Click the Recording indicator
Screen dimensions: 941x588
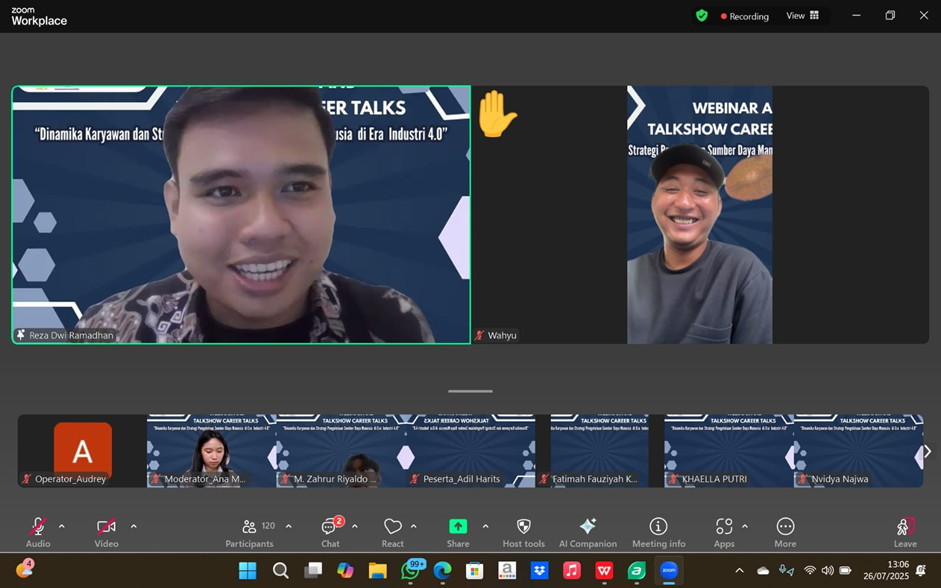745,16
